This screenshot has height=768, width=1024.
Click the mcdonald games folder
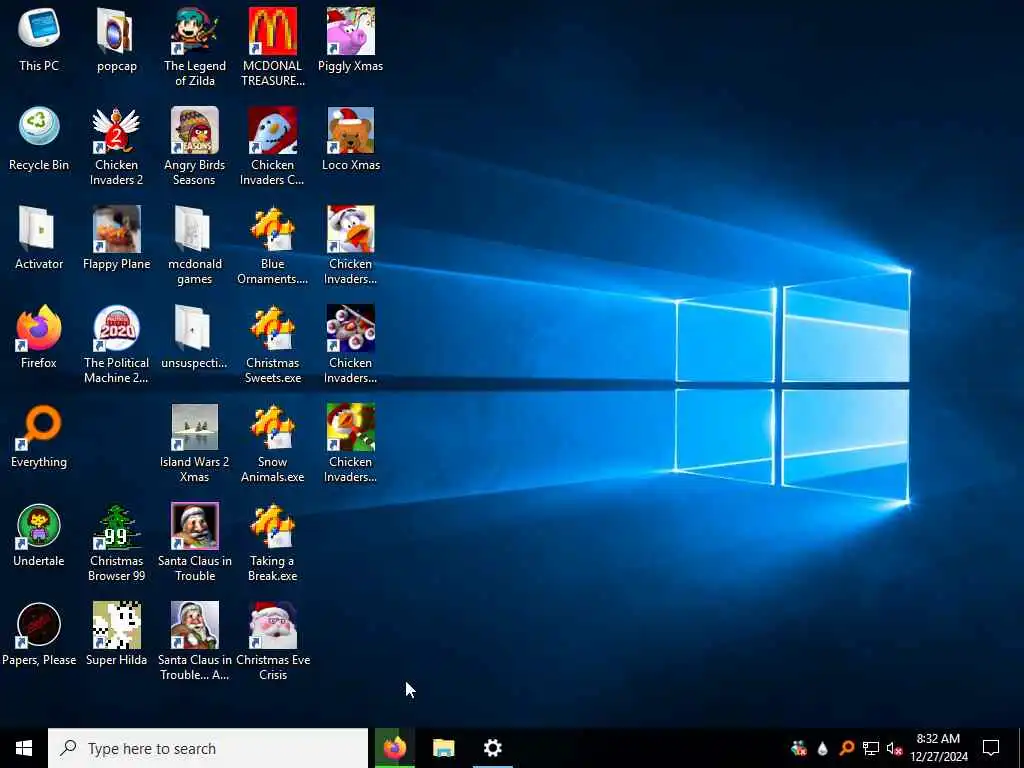click(x=195, y=229)
